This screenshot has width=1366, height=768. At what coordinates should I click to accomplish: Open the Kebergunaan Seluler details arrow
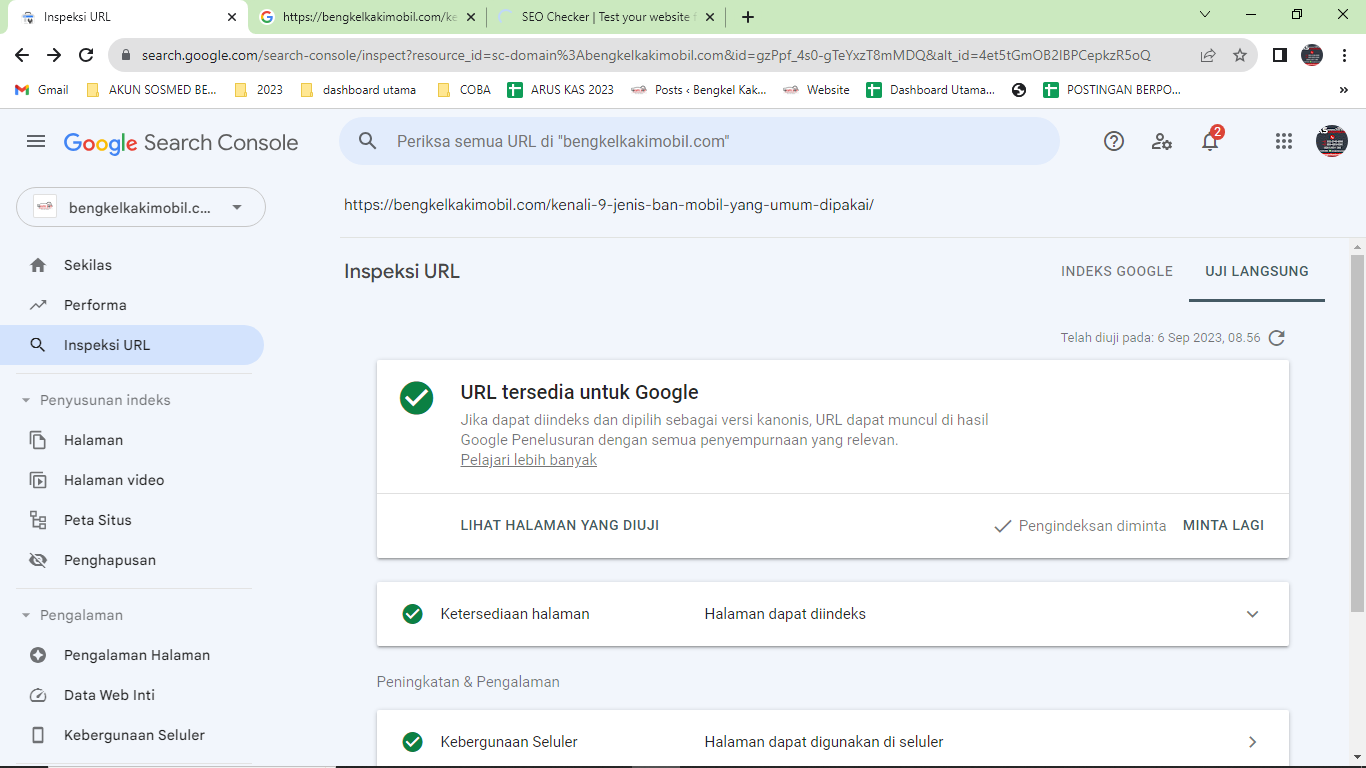(1252, 742)
